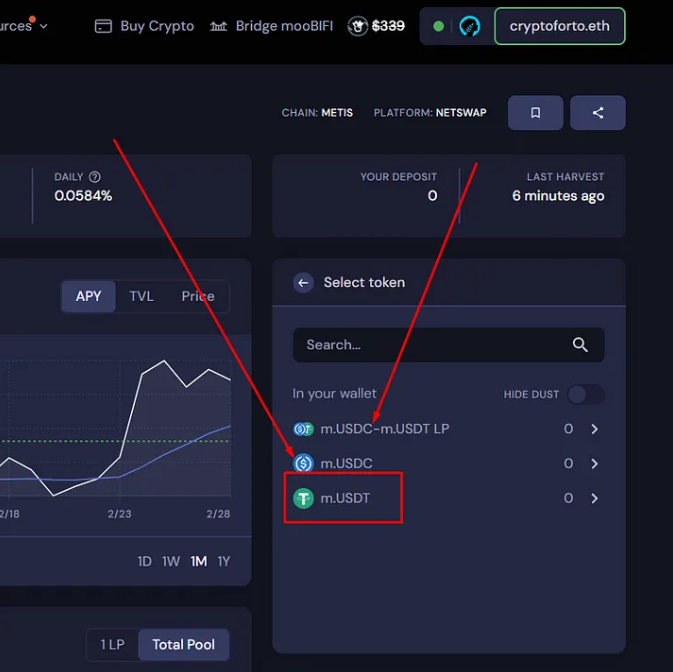This screenshot has height=672, width=673.
Task: Click the magnifier icon in search box
Action: 580,345
